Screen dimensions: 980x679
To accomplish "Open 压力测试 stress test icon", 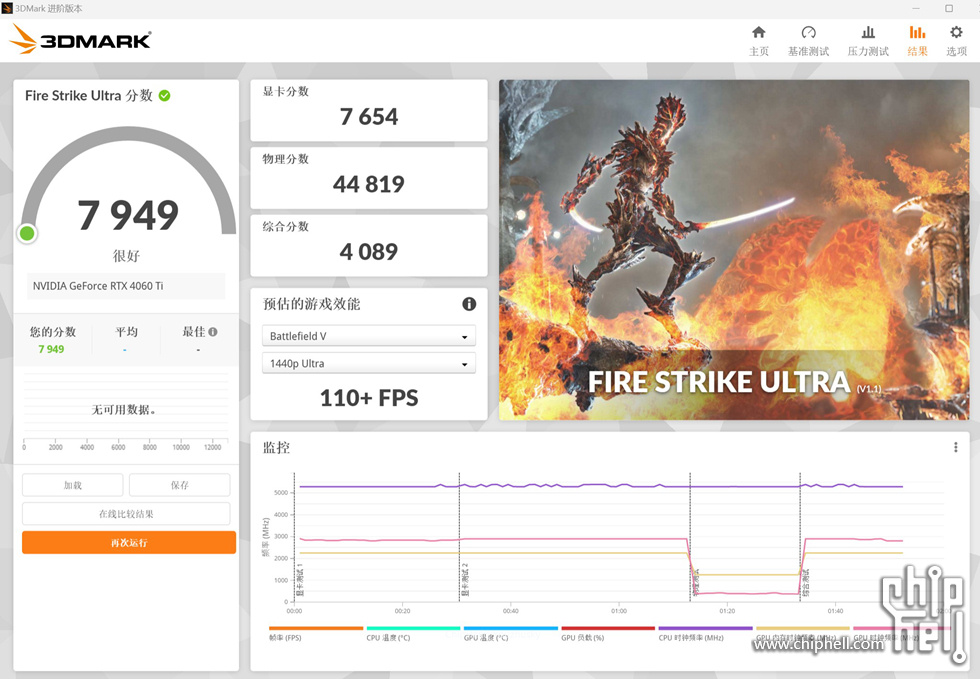I will click(868, 33).
